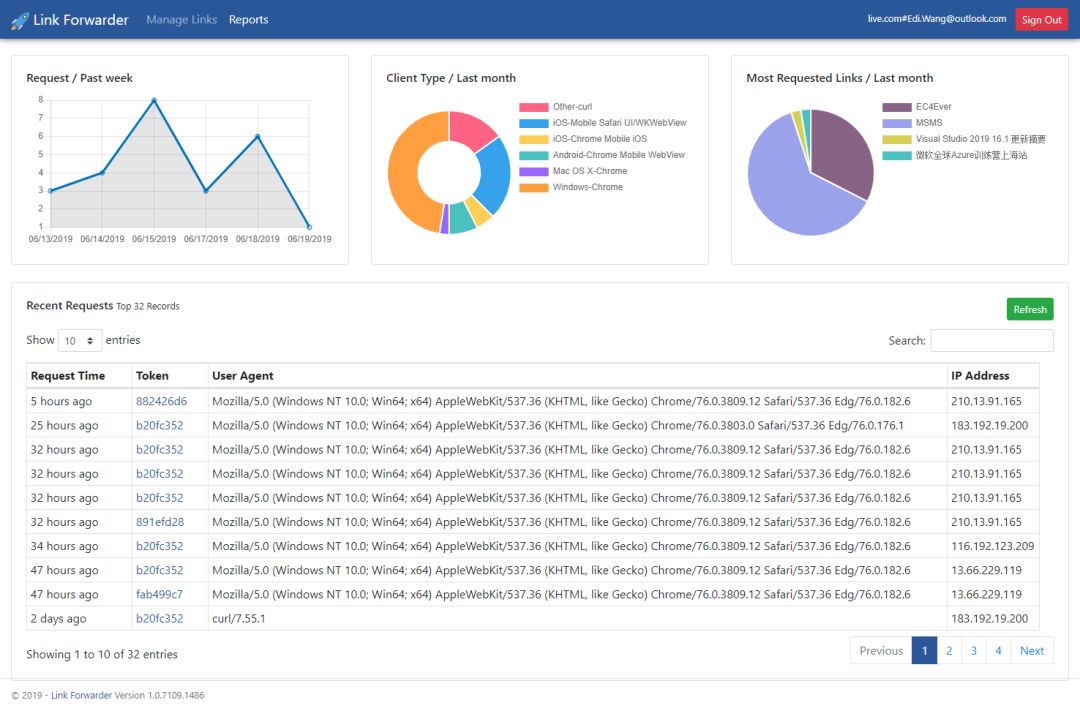The width and height of the screenshot is (1080, 711).
Task: Click 'Showing 1 to 10 of 32 entries'
Action: tap(102, 654)
